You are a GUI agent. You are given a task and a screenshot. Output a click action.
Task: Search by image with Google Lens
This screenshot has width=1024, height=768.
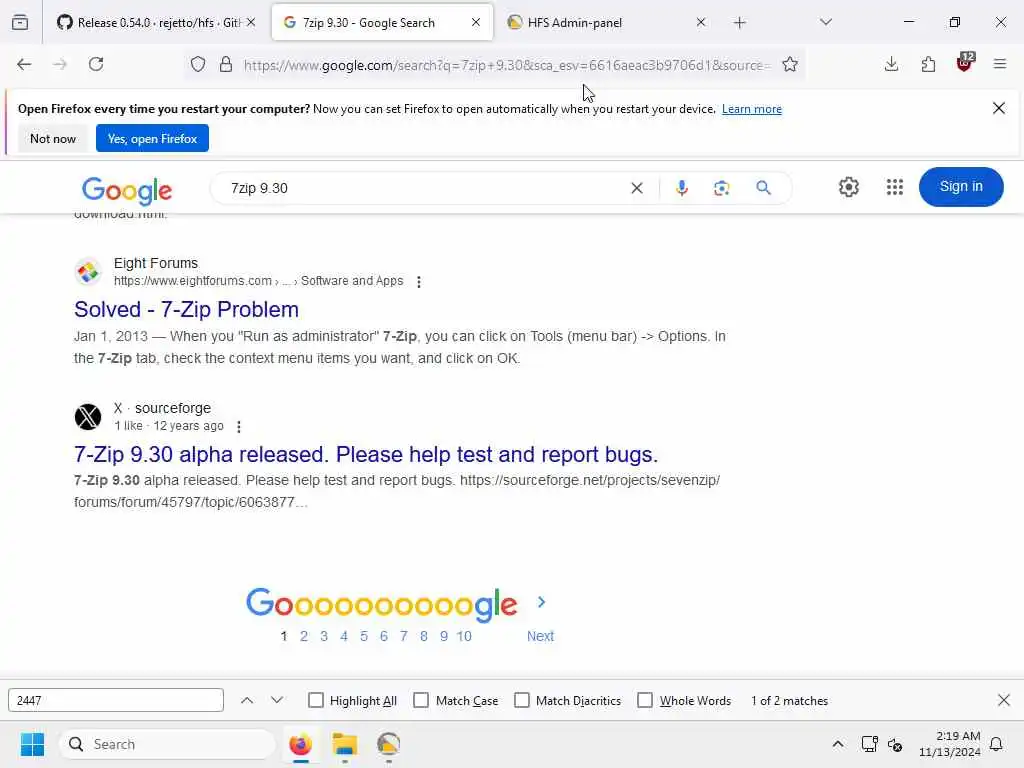722,188
